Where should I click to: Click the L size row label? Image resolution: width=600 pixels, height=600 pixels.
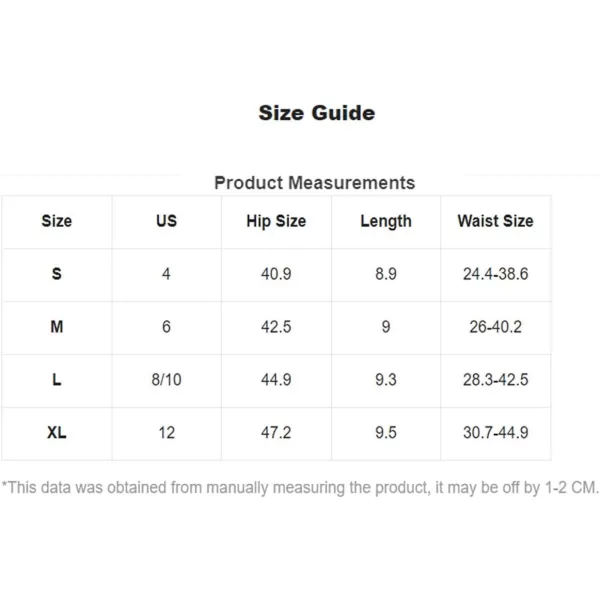pos(57,380)
